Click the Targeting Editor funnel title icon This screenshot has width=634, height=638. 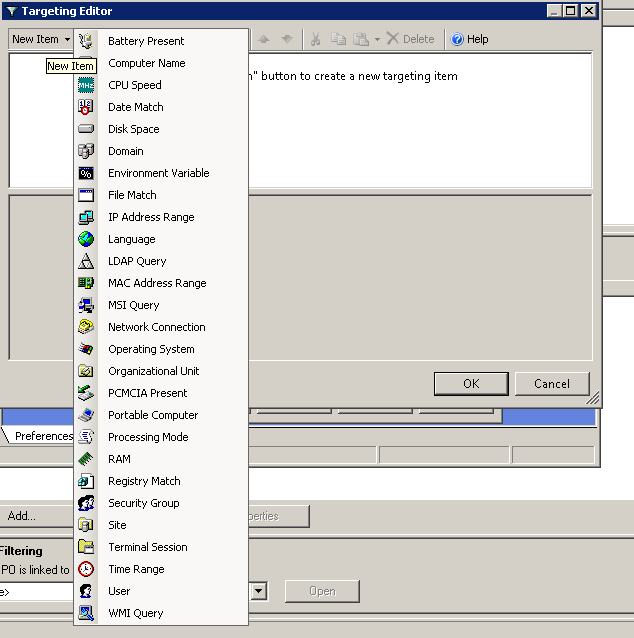12,11
